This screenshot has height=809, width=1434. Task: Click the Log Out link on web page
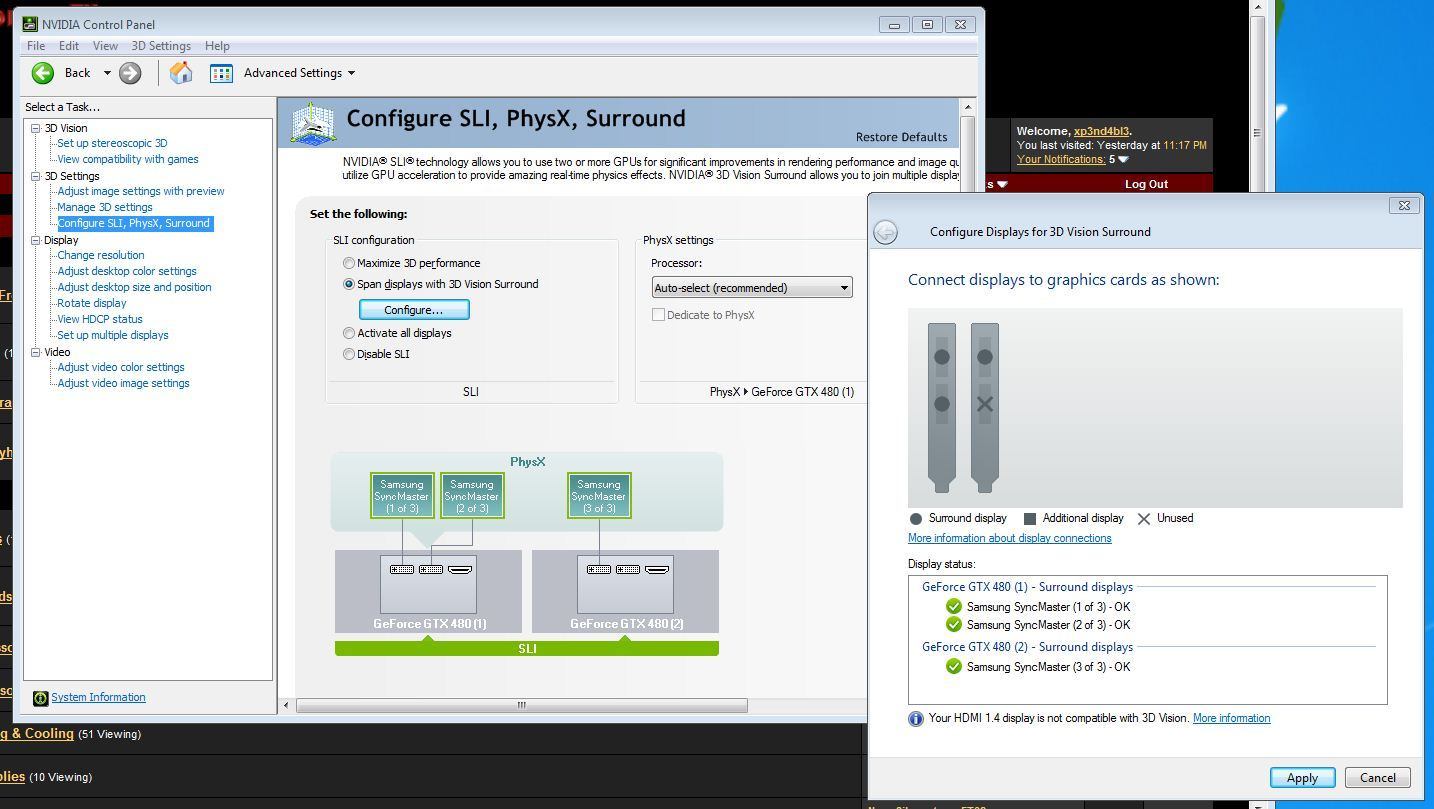click(1146, 184)
